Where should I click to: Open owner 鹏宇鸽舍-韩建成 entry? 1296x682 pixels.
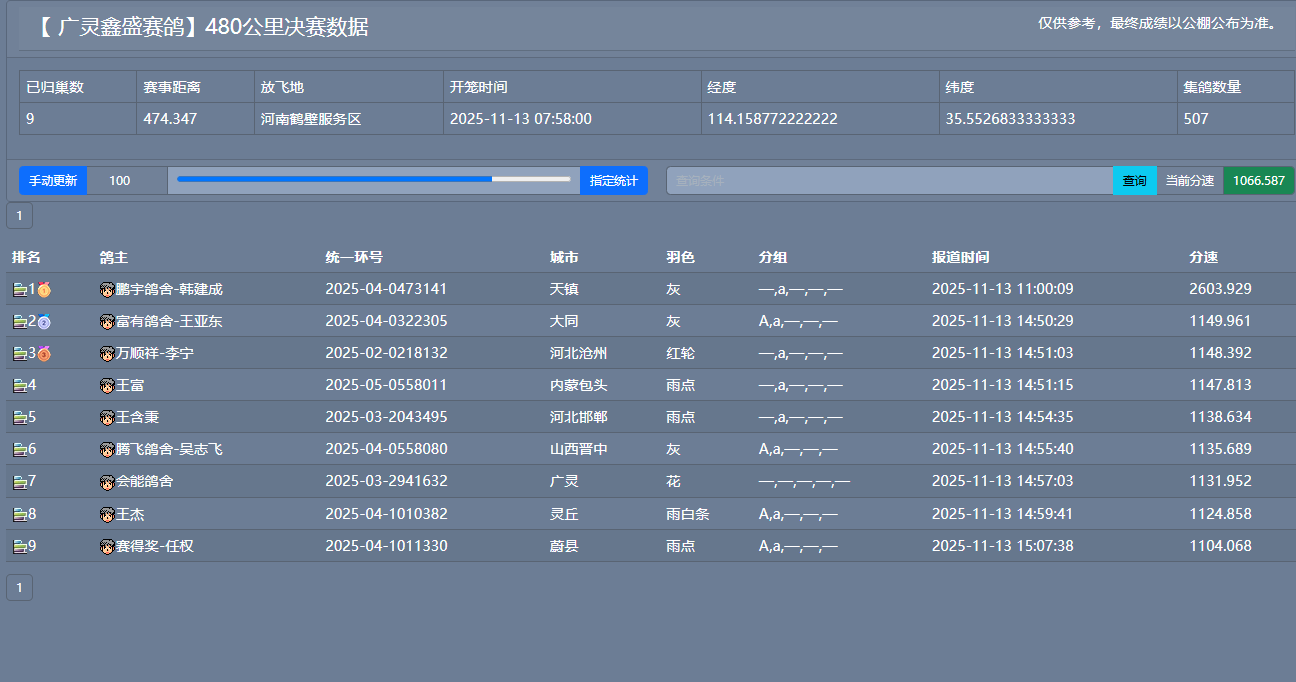coord(168,290)
